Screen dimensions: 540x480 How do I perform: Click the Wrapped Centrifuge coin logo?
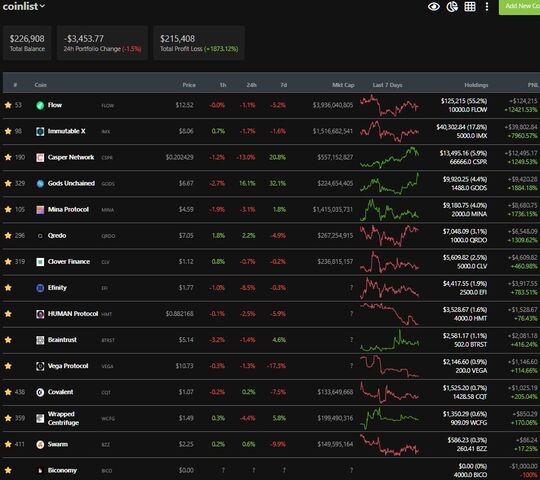[40, 418]
